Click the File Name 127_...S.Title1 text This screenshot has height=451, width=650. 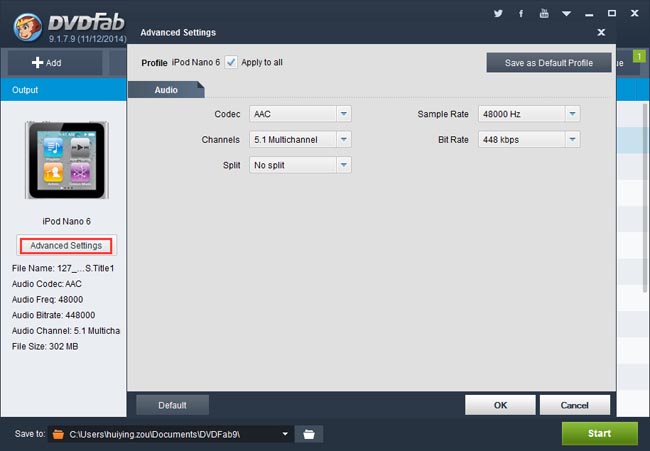click(63, 268)
